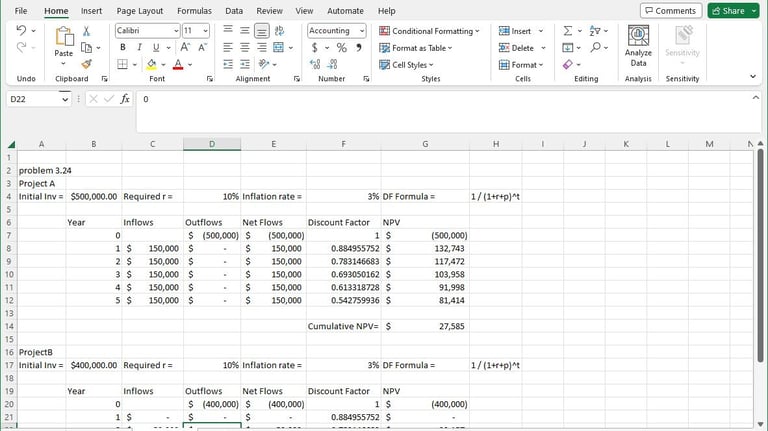Click the Sort & Filter icon
The height and width of the screenshot is (431, 768).
pyautogui.click(x=595, y=31)
